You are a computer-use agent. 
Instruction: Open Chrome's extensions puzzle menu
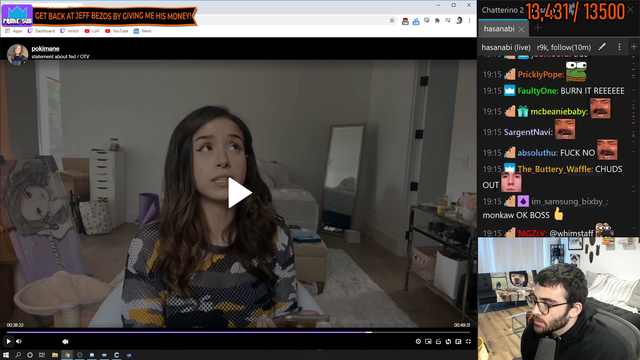point(437,20)
